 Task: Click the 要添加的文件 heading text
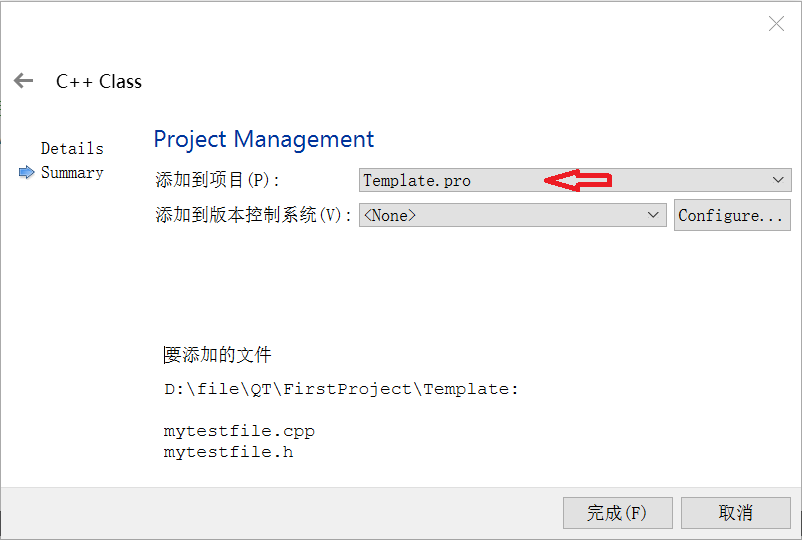[x=217, y=355]
